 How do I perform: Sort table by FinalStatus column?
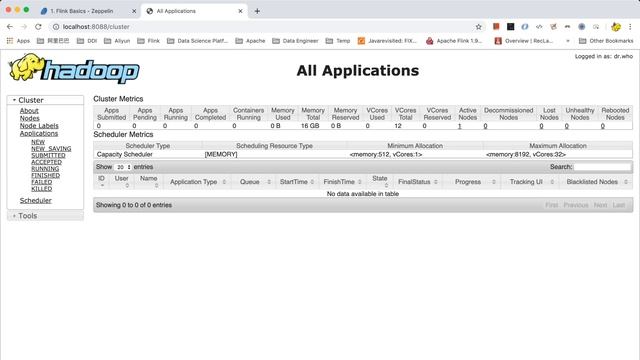pos(418,182)
